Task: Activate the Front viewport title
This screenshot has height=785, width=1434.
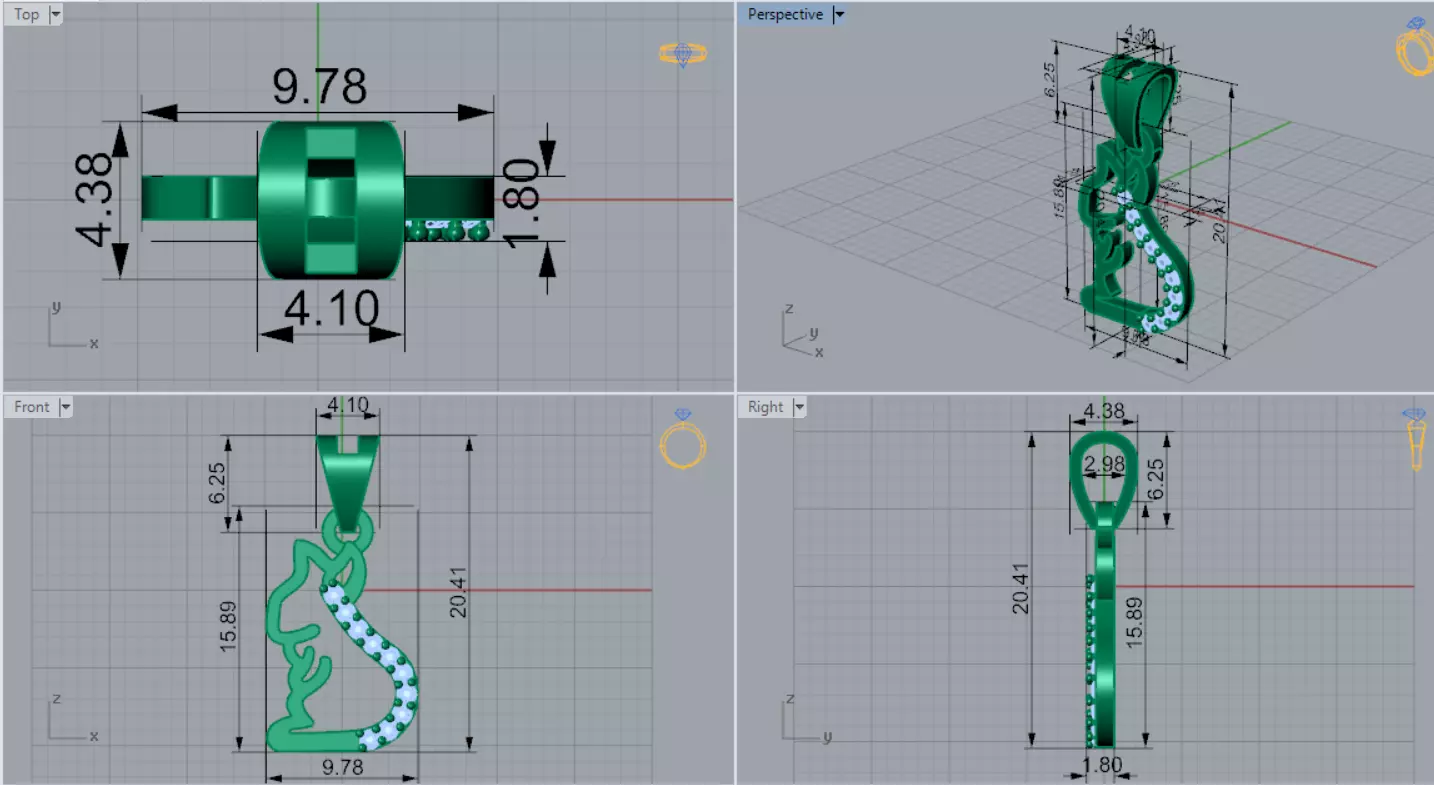Action: point(31,407)
